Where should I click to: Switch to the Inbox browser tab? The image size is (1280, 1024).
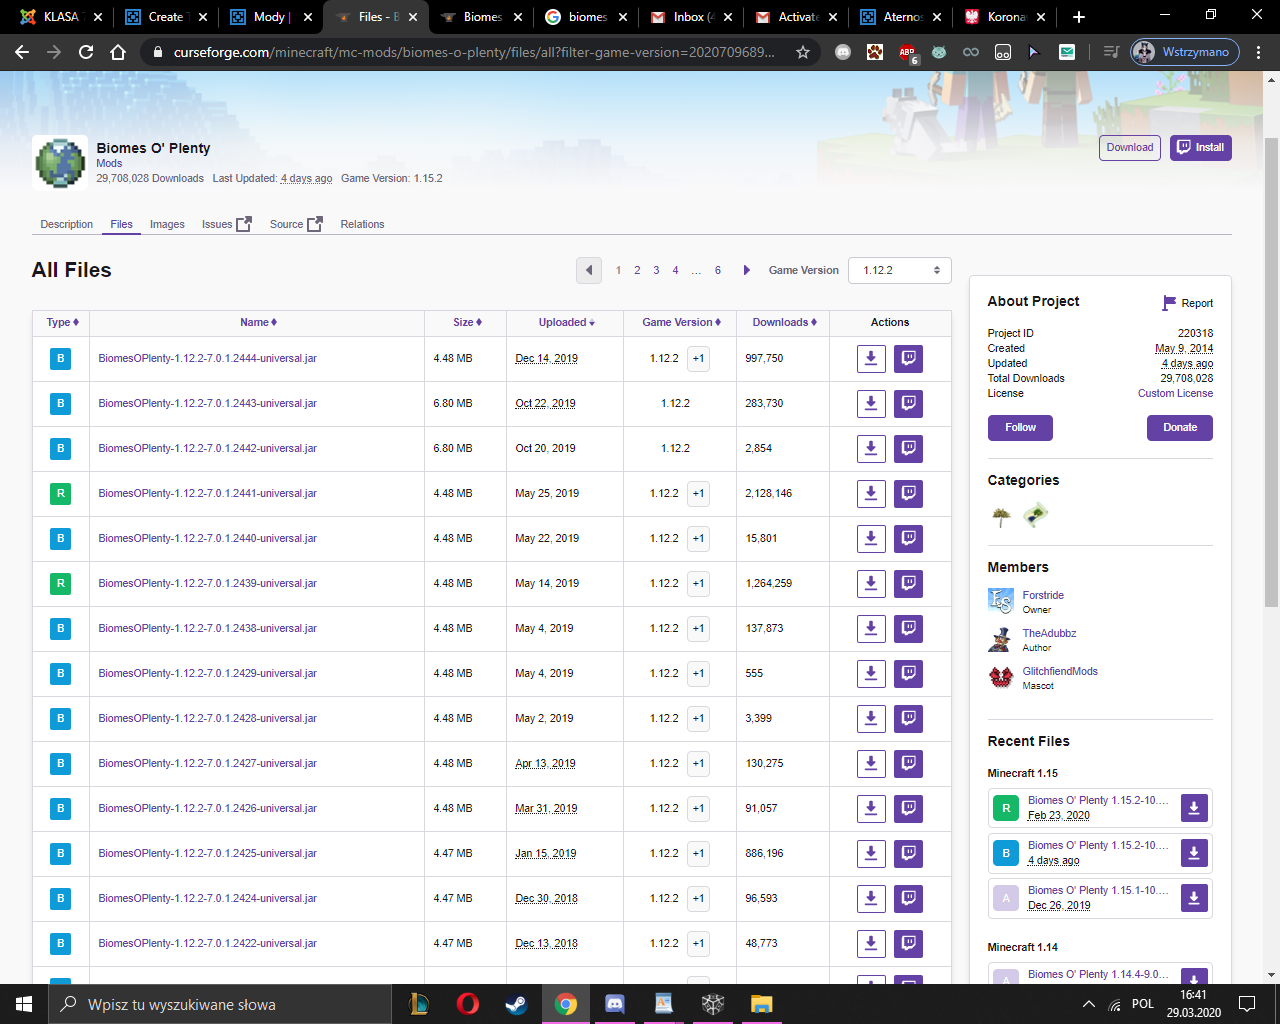pyautogui.click(x=691, y=17)
